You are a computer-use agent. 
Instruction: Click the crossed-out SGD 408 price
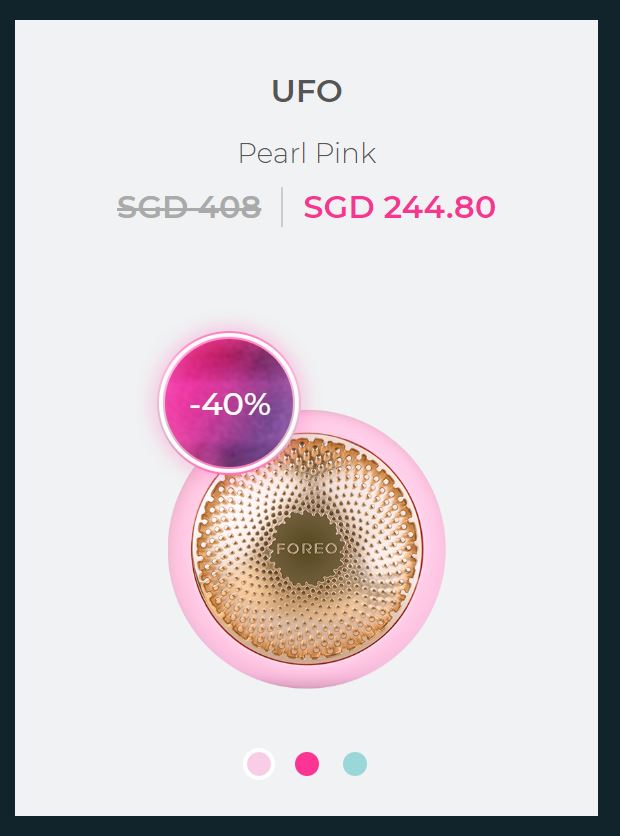click(189, 207)
